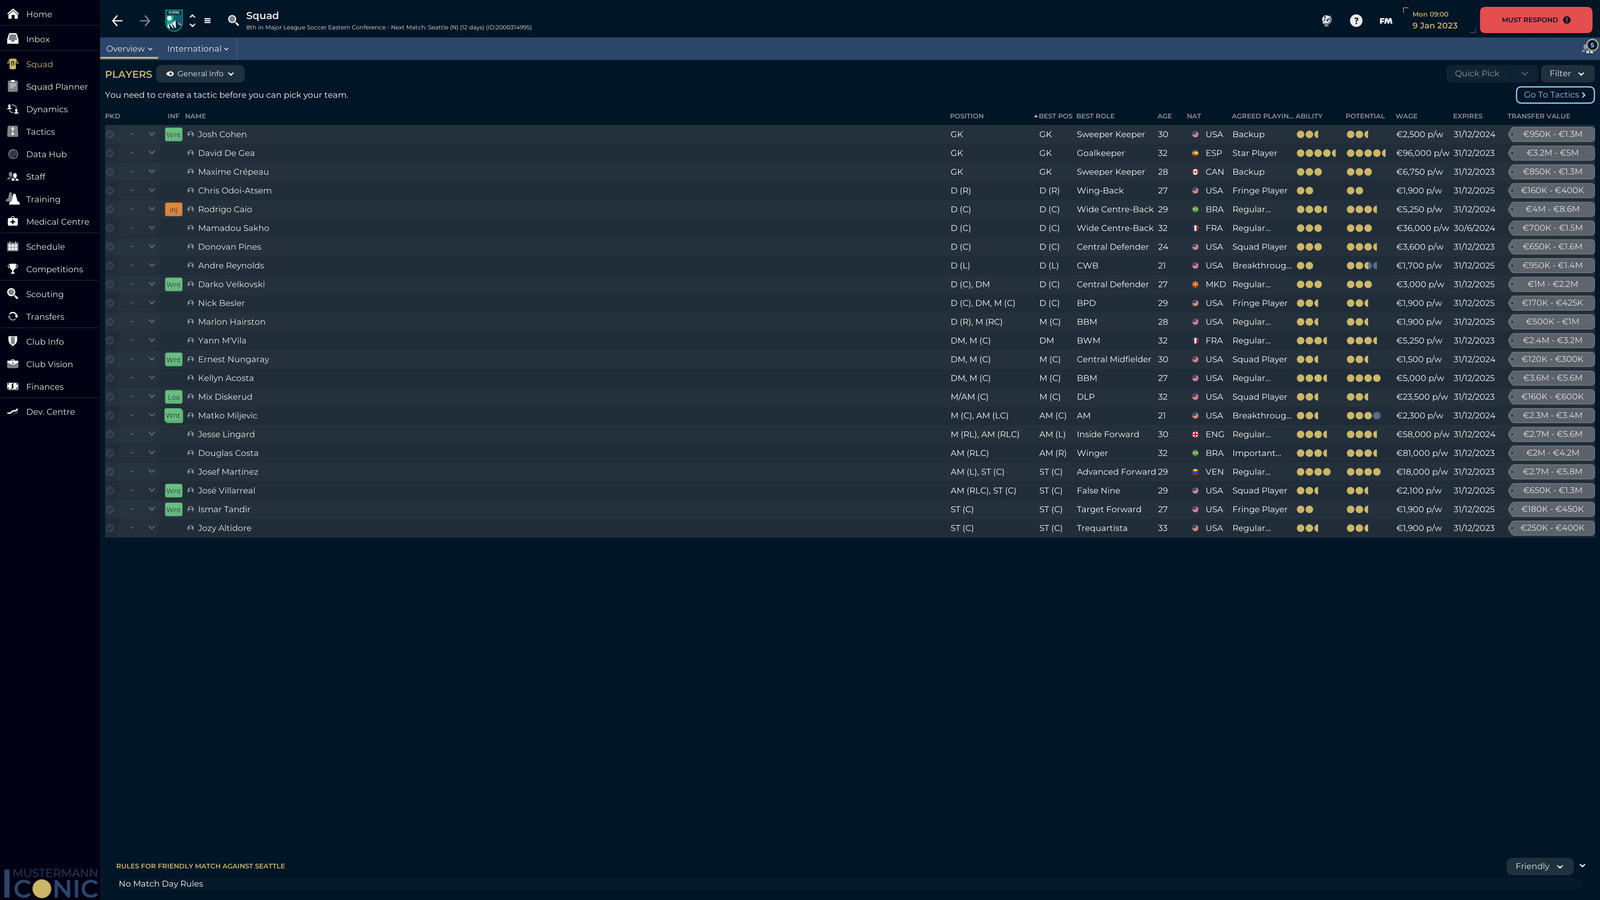This screenshot has height=900, width=1600.
Task: Click the FM menu icon
Action: [x=1385, y=20]
